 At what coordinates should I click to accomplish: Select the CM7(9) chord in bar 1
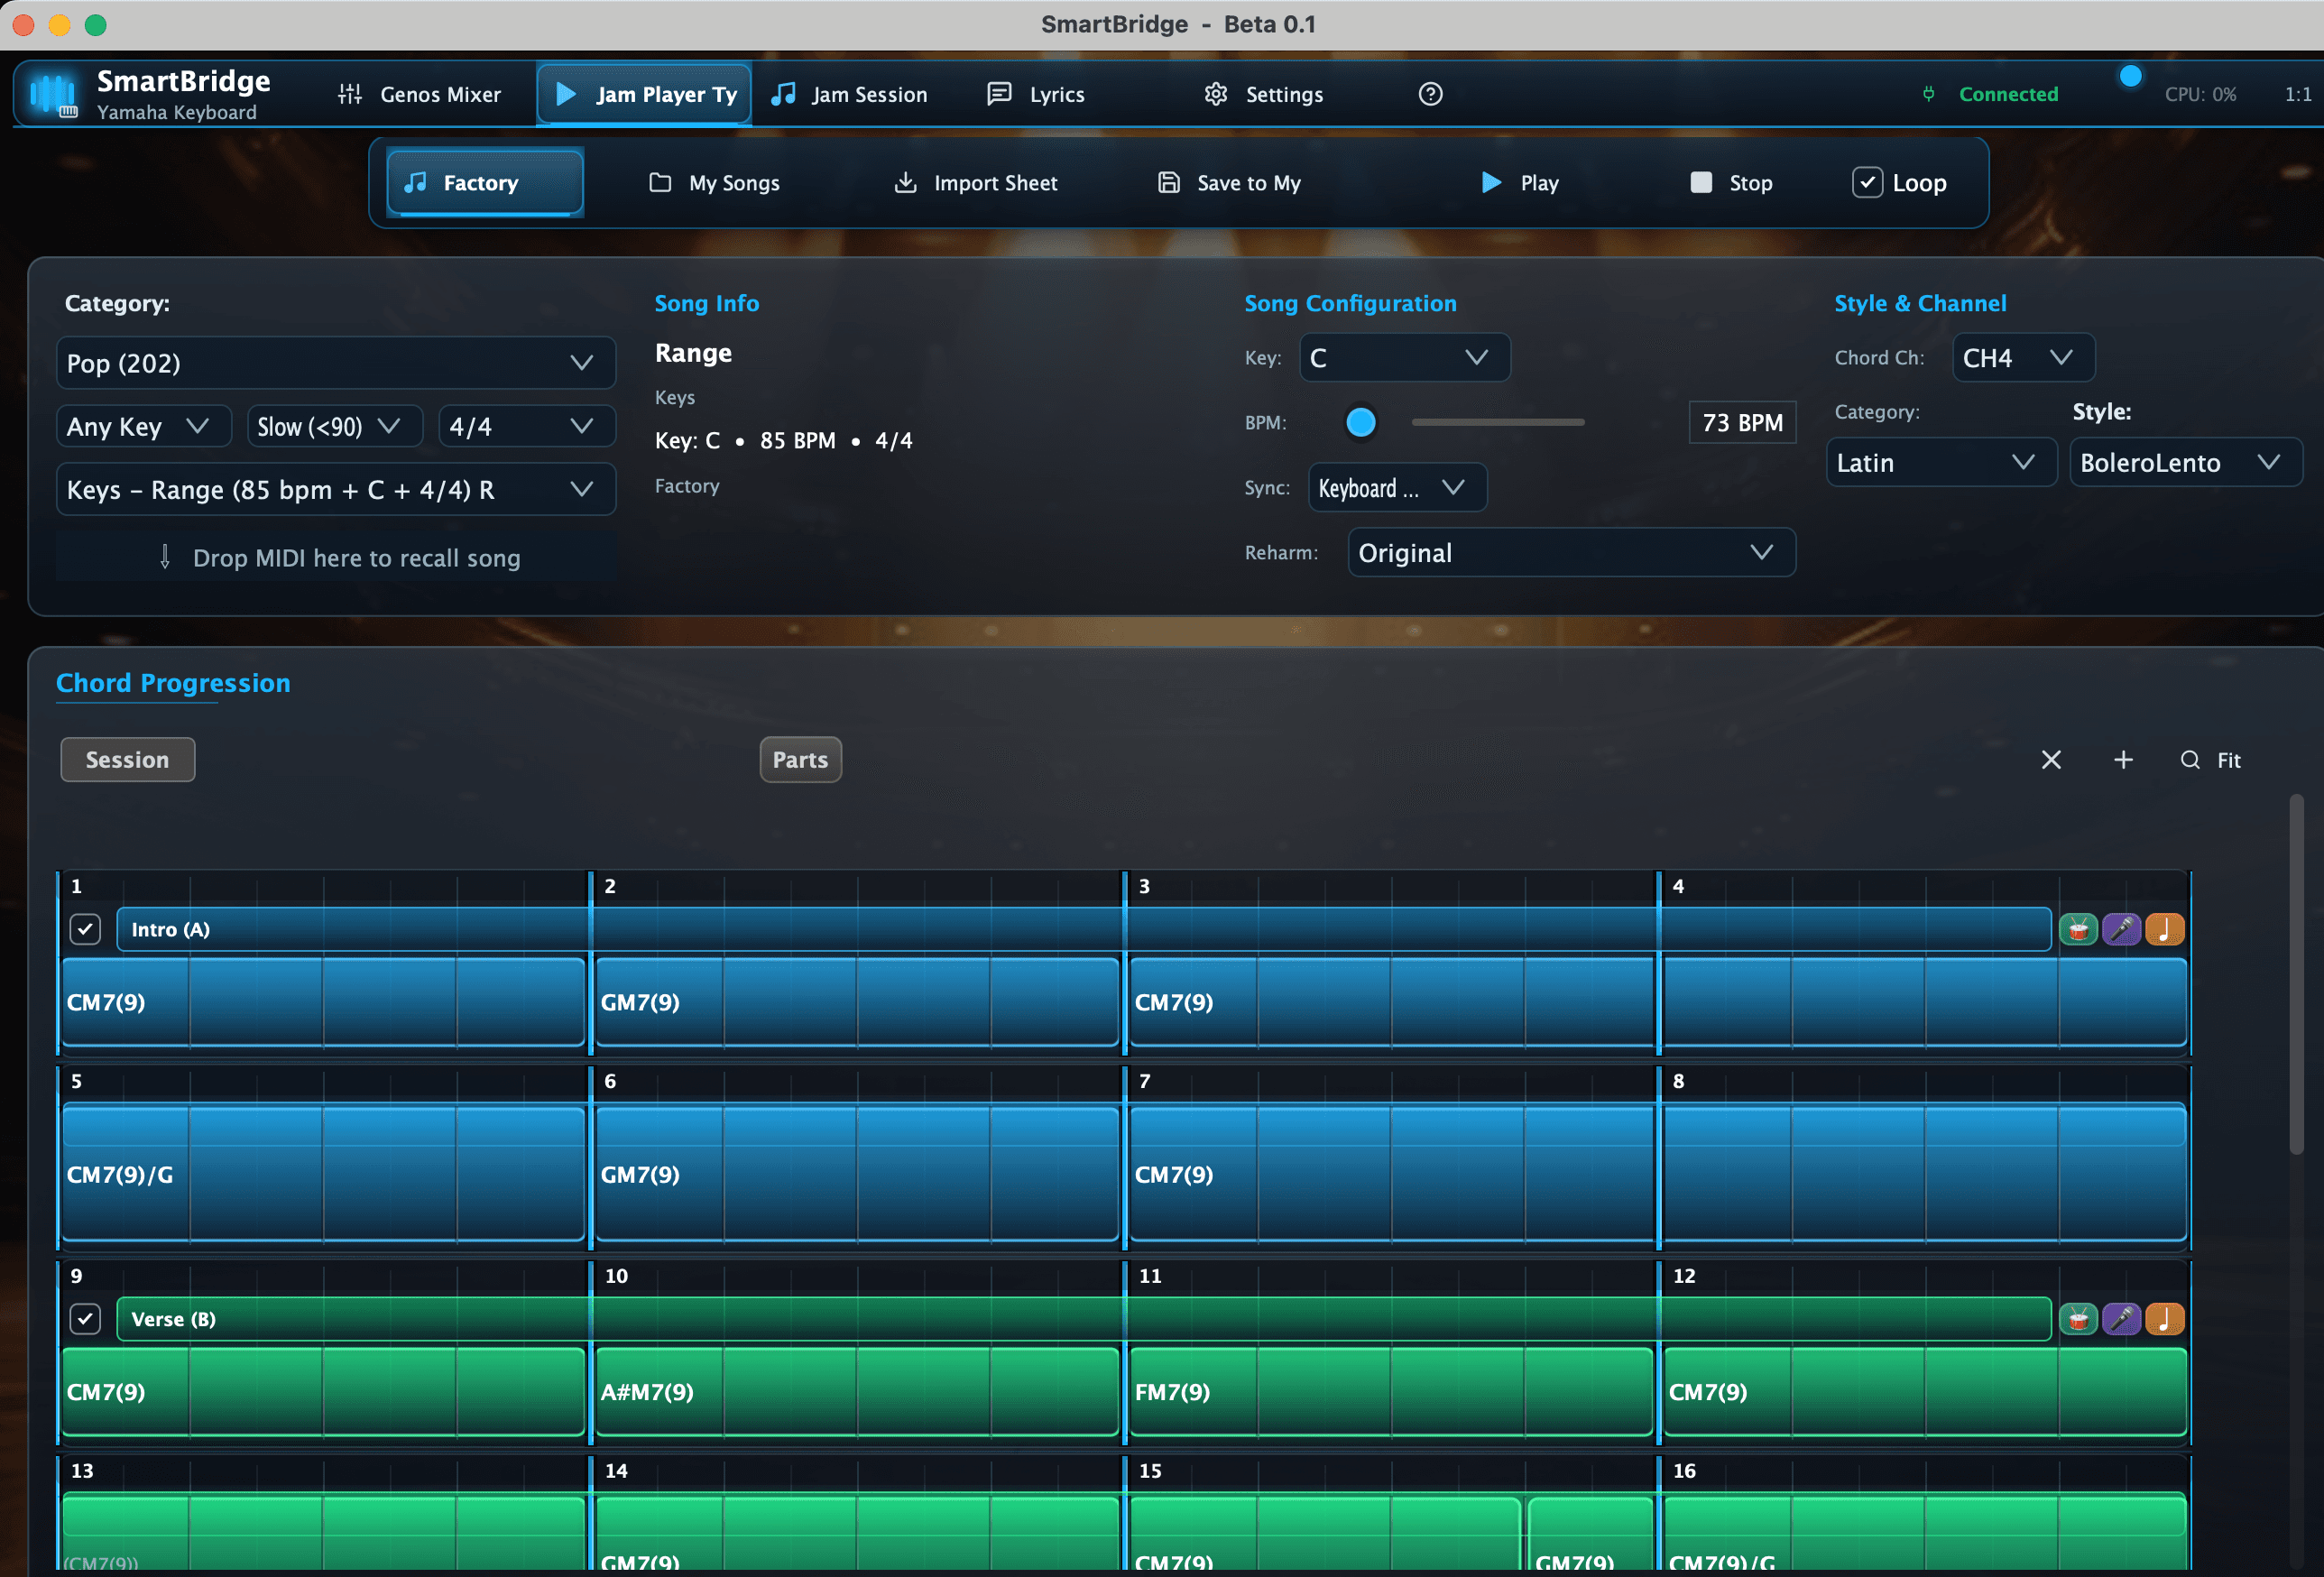click(323, 1002)
